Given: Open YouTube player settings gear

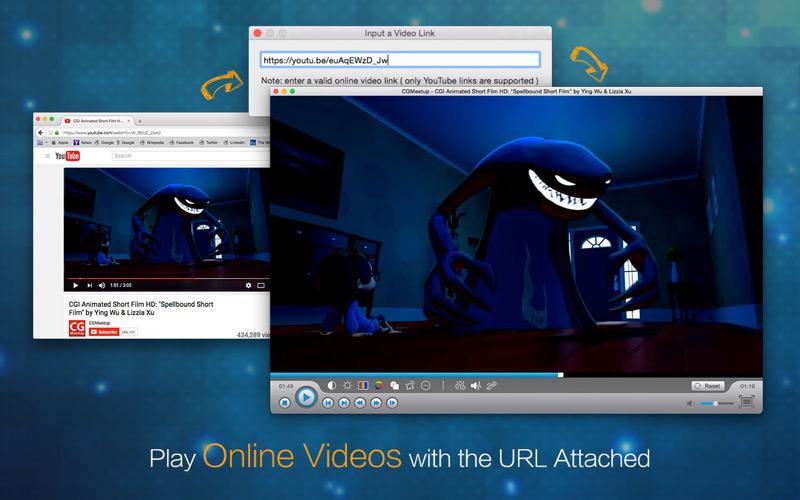Looking at the screenshot, I should (248, 285).
